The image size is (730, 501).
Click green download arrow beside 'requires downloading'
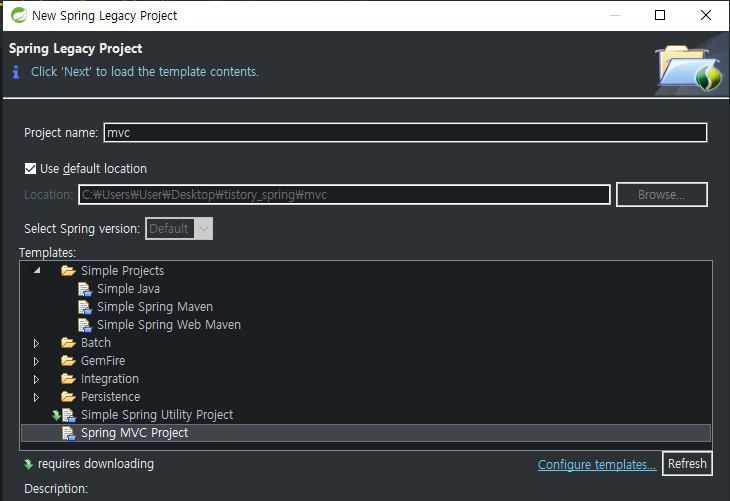click(x=28, y=464)
